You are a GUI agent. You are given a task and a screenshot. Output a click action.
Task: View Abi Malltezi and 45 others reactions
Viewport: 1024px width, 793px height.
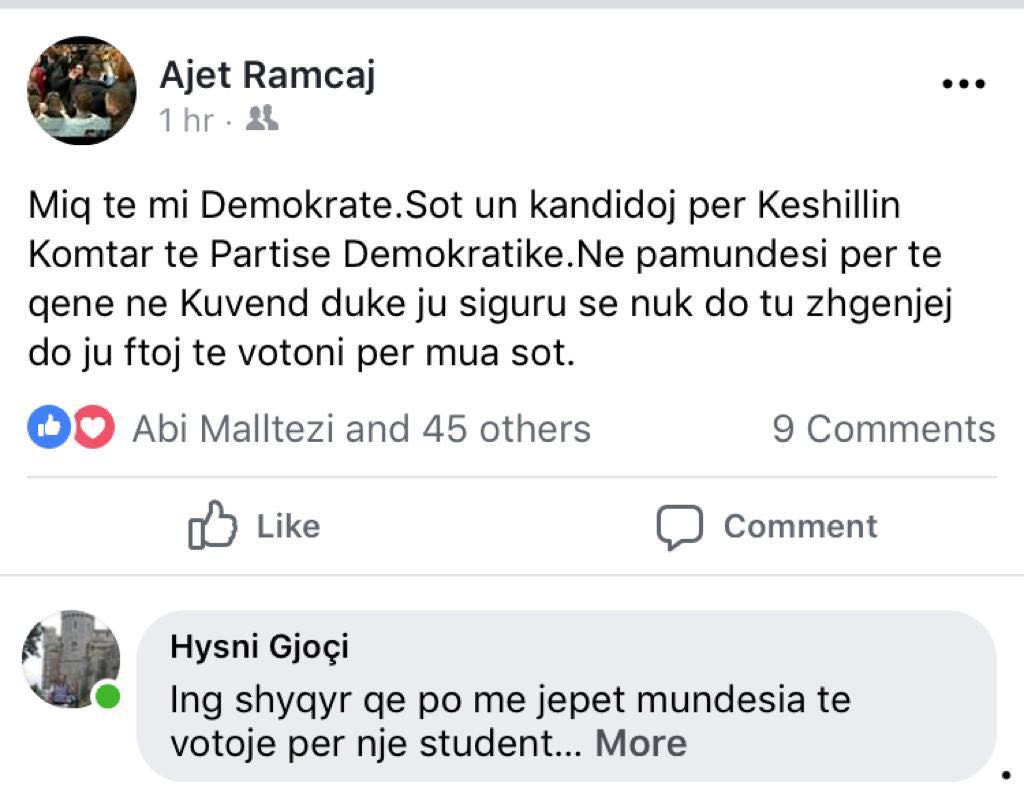(361, 429)
